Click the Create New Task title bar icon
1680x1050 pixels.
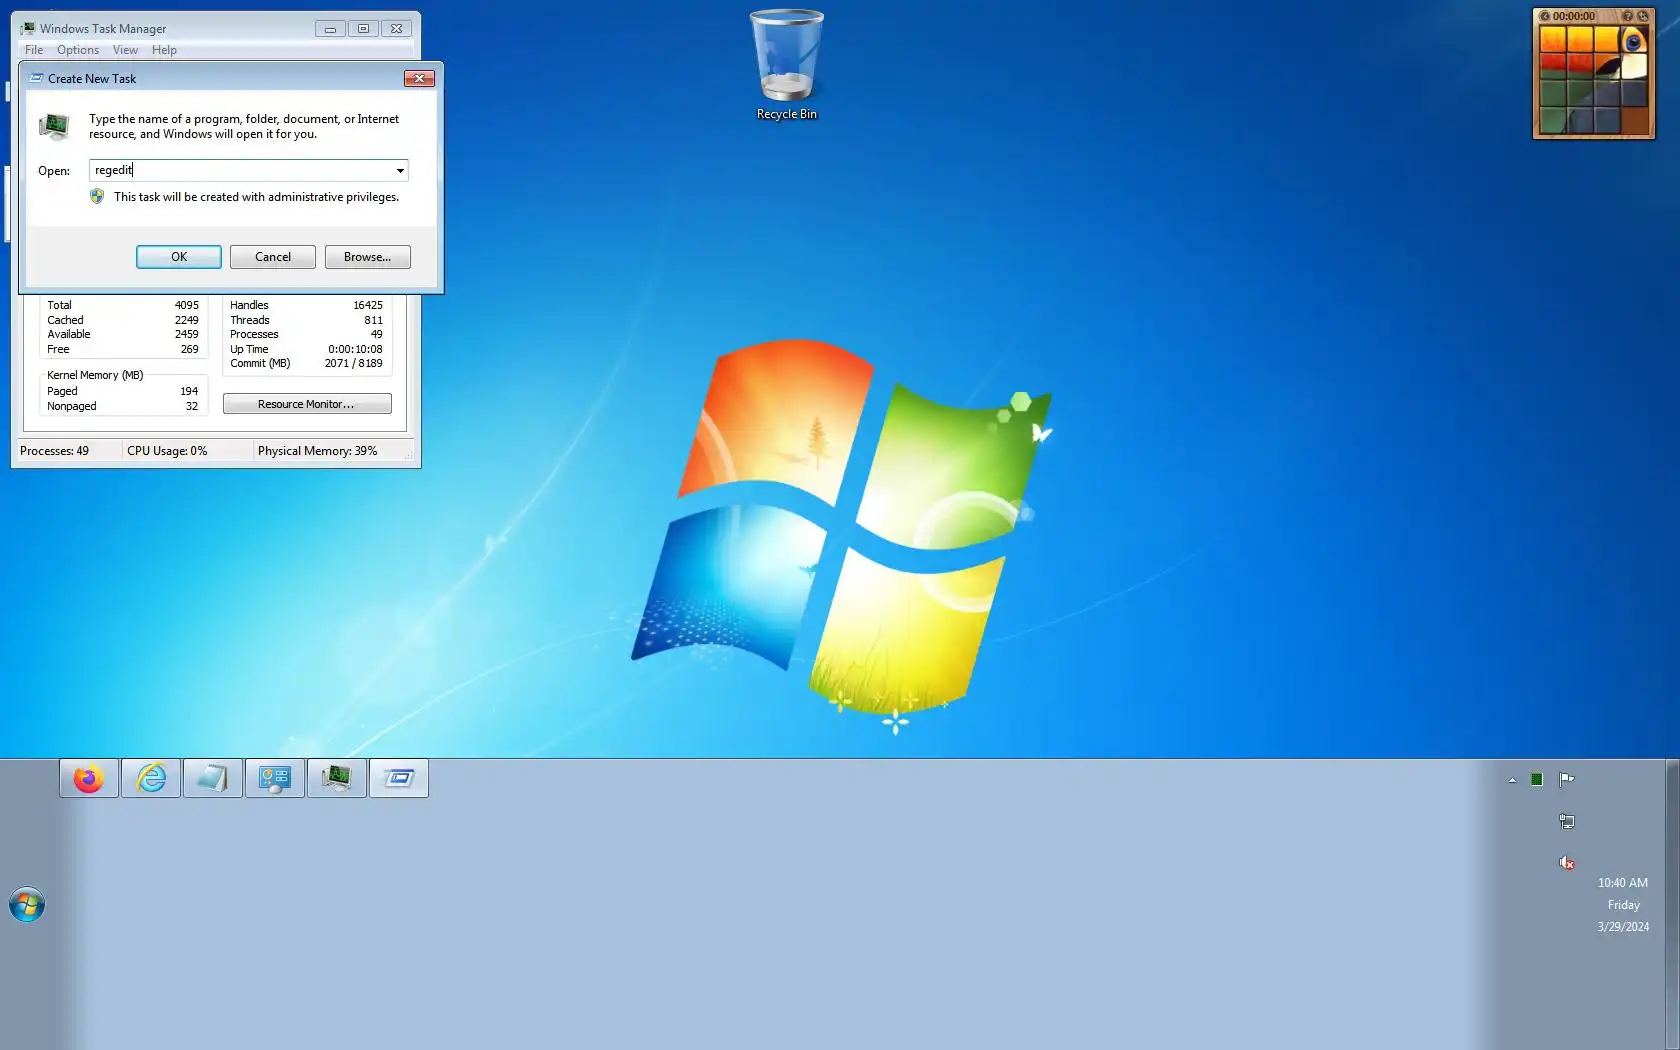point(36,78)
